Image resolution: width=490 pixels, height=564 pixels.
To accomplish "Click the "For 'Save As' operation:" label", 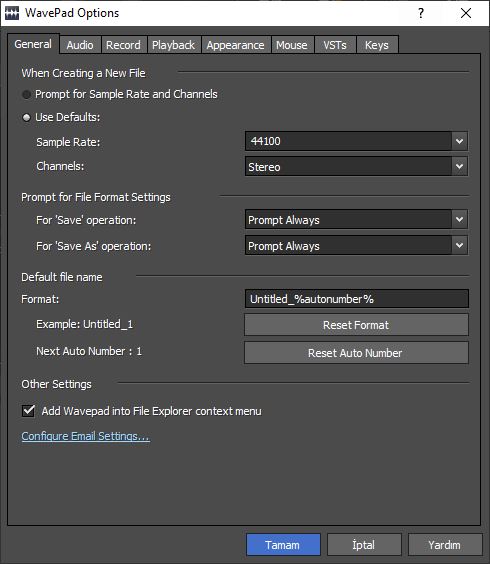I will coord(94,246).
